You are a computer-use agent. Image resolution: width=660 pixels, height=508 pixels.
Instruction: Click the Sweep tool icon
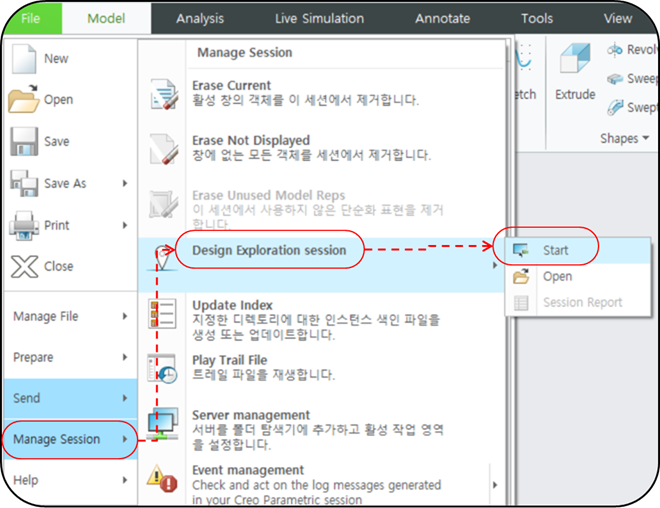point(615,79)
